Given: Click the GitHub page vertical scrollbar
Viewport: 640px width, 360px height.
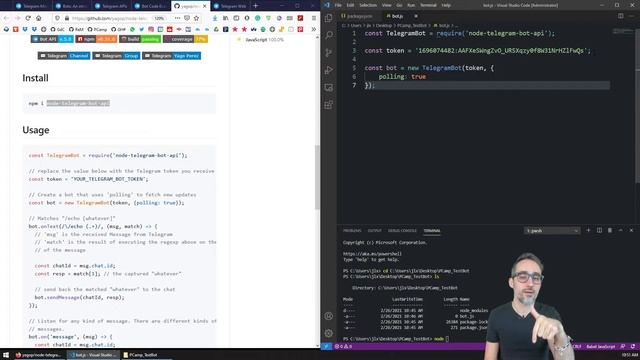Looking at the screenshot, I should [x=317, y=177].
